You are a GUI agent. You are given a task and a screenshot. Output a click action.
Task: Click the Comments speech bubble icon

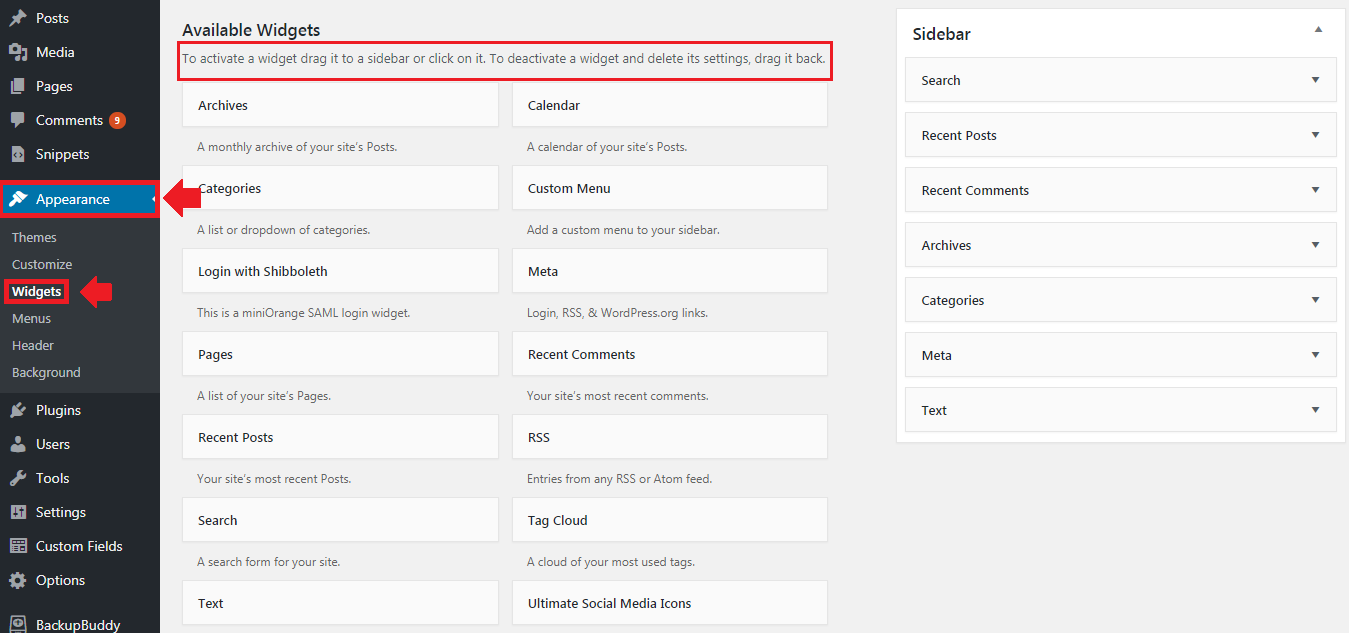18,120
